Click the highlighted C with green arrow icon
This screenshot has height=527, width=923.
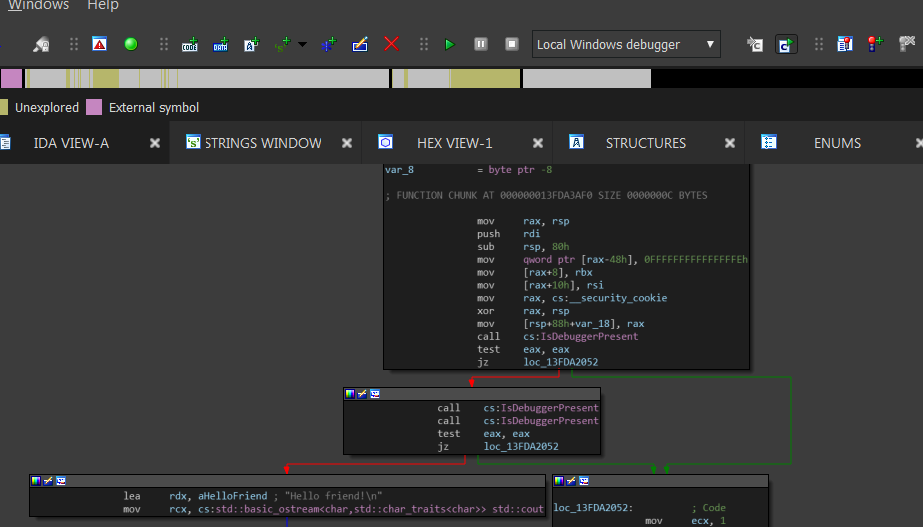pos(786,44)
